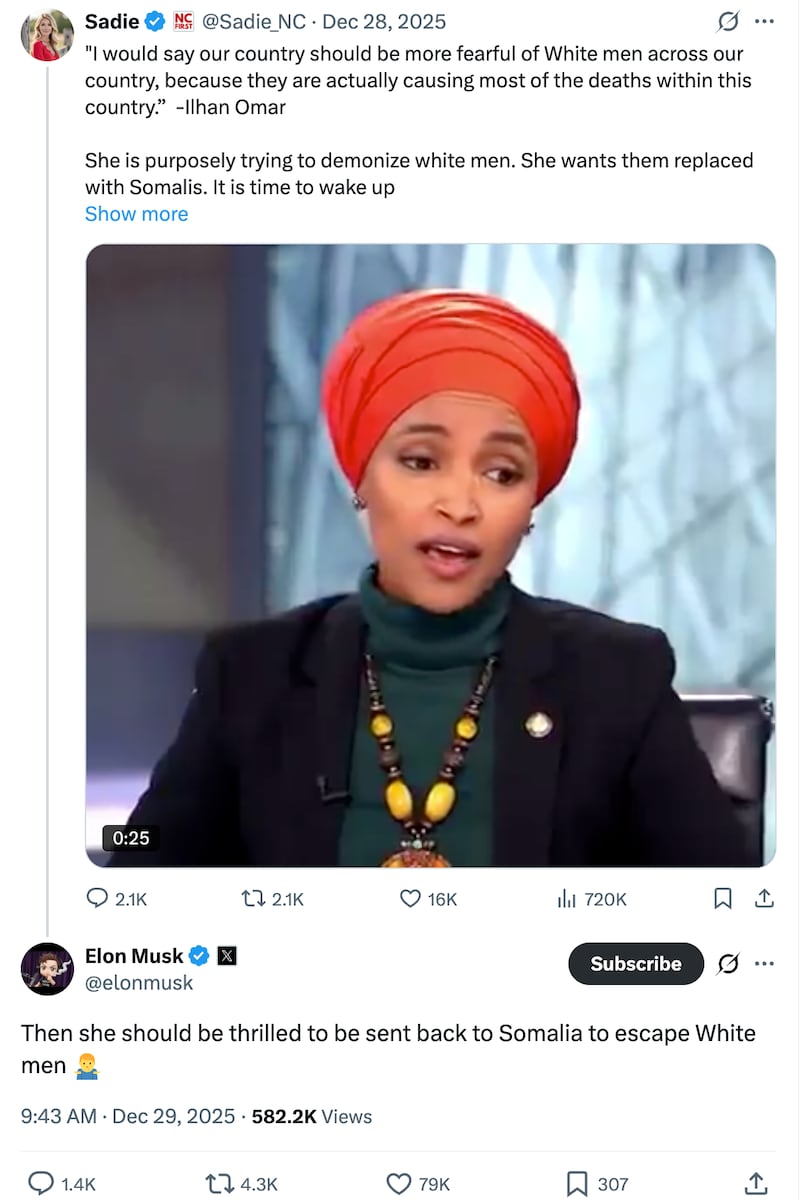Click the 0:25 video duration indicator

(x=130, y=838)
